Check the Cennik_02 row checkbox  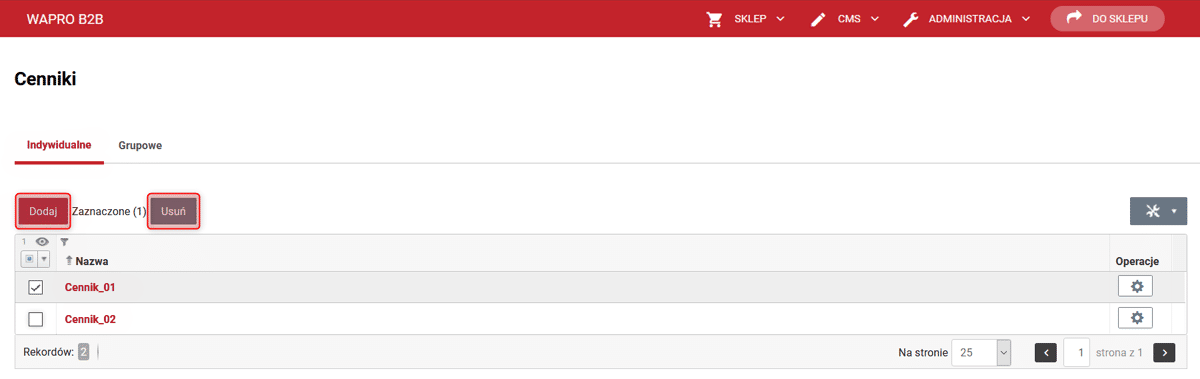click(36, 319)
